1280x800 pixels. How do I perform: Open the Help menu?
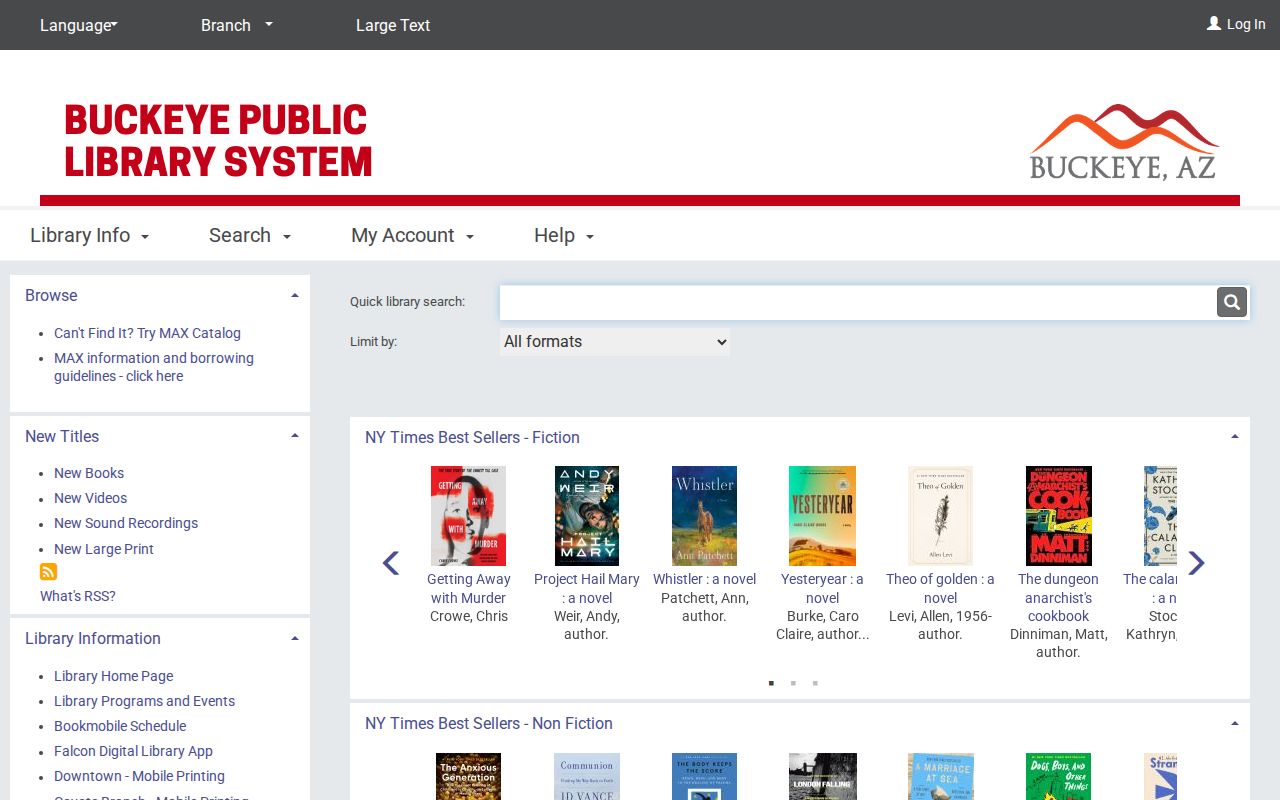click(564, 236)
